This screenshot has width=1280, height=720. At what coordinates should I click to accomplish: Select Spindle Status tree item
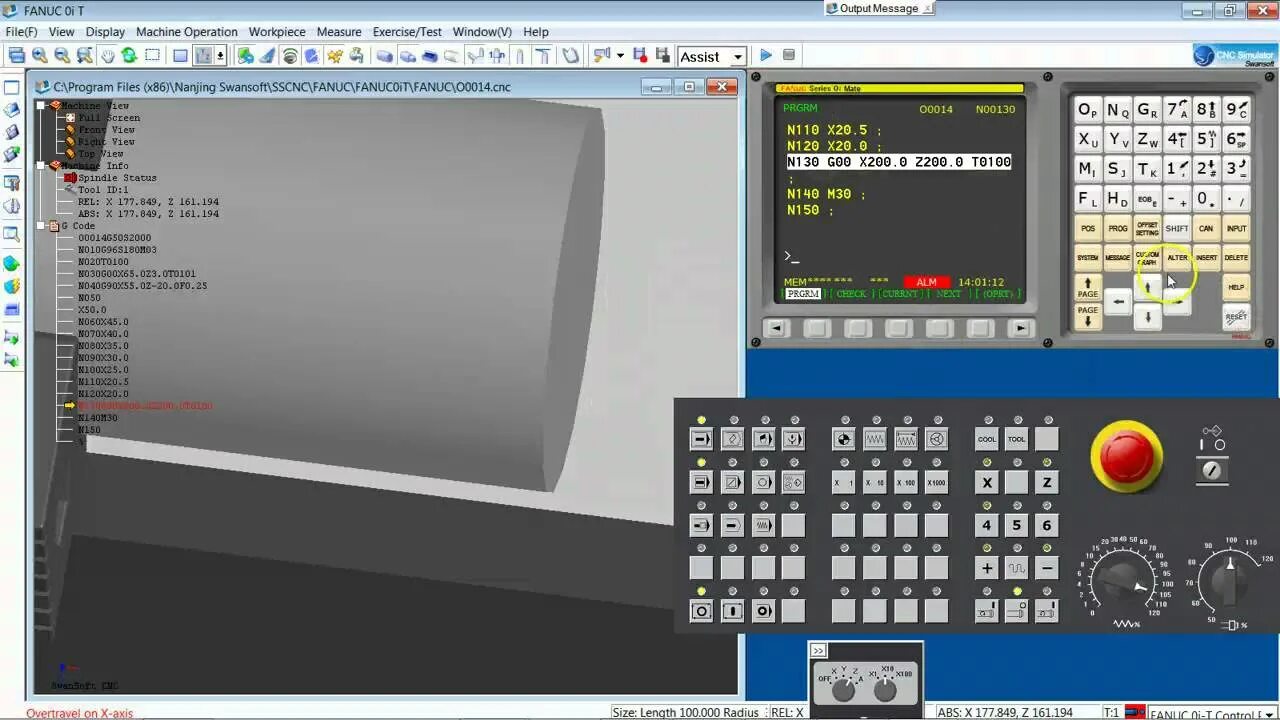(x=117, y=178)
